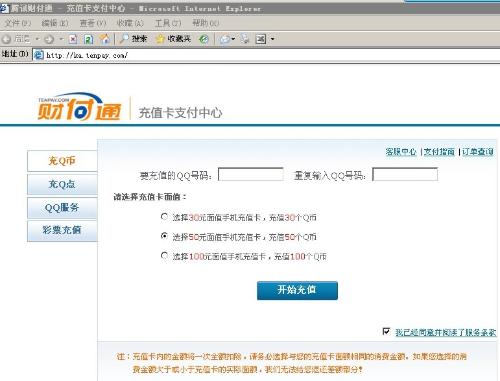500x381 pixels.
Task: Open the Back history dropdown arrow
Action: pos(37,39)
